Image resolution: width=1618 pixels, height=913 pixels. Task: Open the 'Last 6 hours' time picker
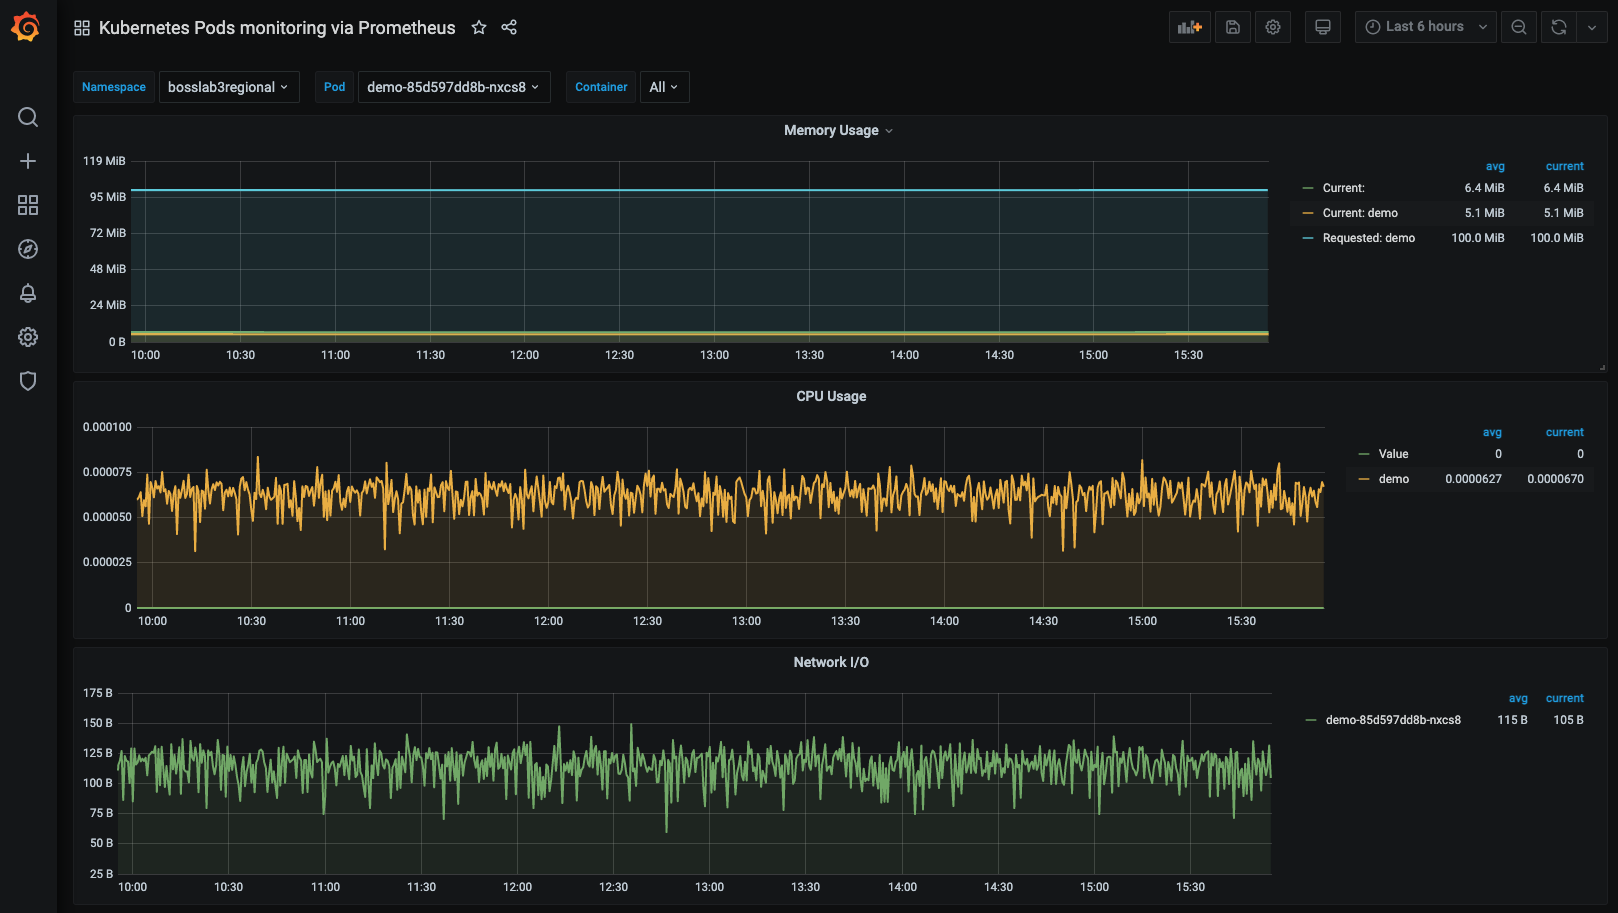(1424, 27)
